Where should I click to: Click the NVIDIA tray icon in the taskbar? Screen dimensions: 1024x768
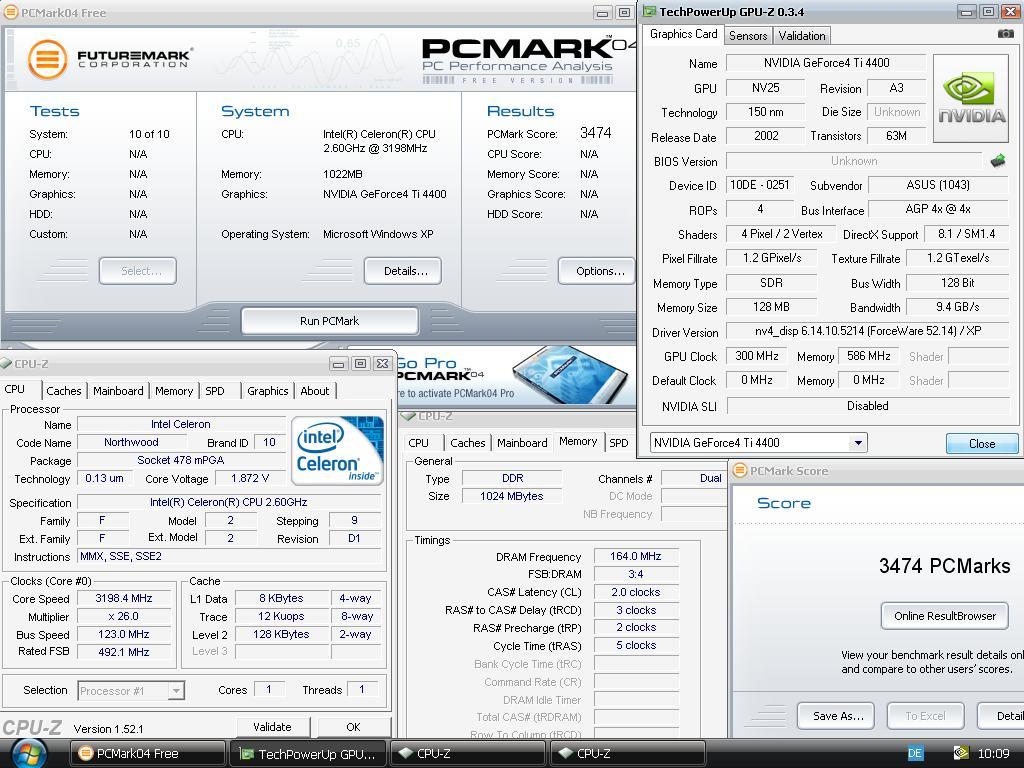pos(961,753)
